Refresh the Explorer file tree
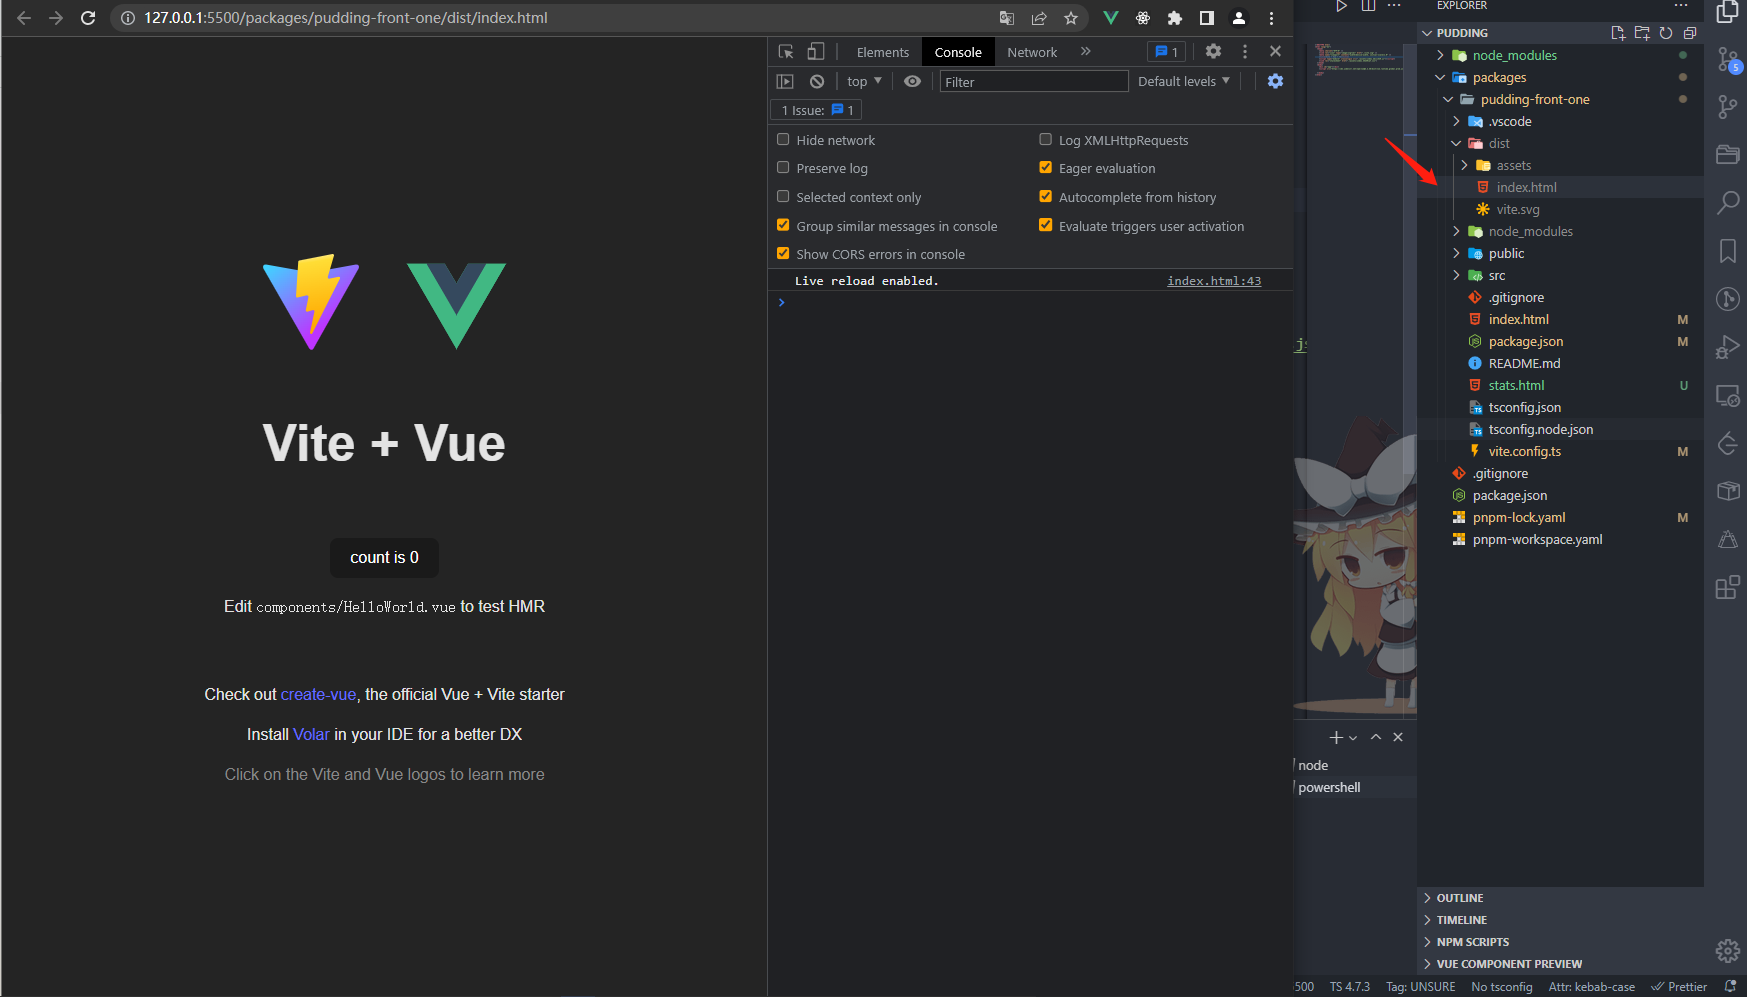Screen dimensions: 1747x997 (1666, 33)
